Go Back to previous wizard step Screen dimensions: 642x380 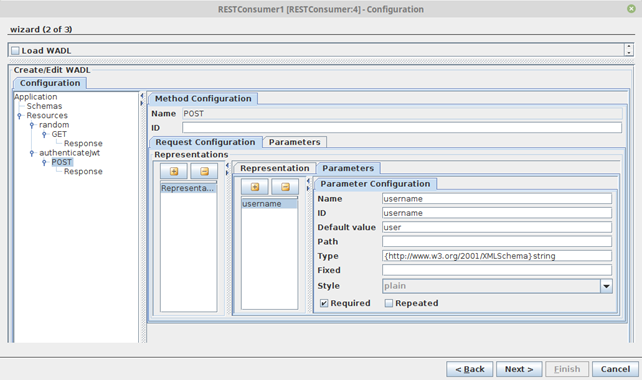pyautogui.click(x=470, y=369)
